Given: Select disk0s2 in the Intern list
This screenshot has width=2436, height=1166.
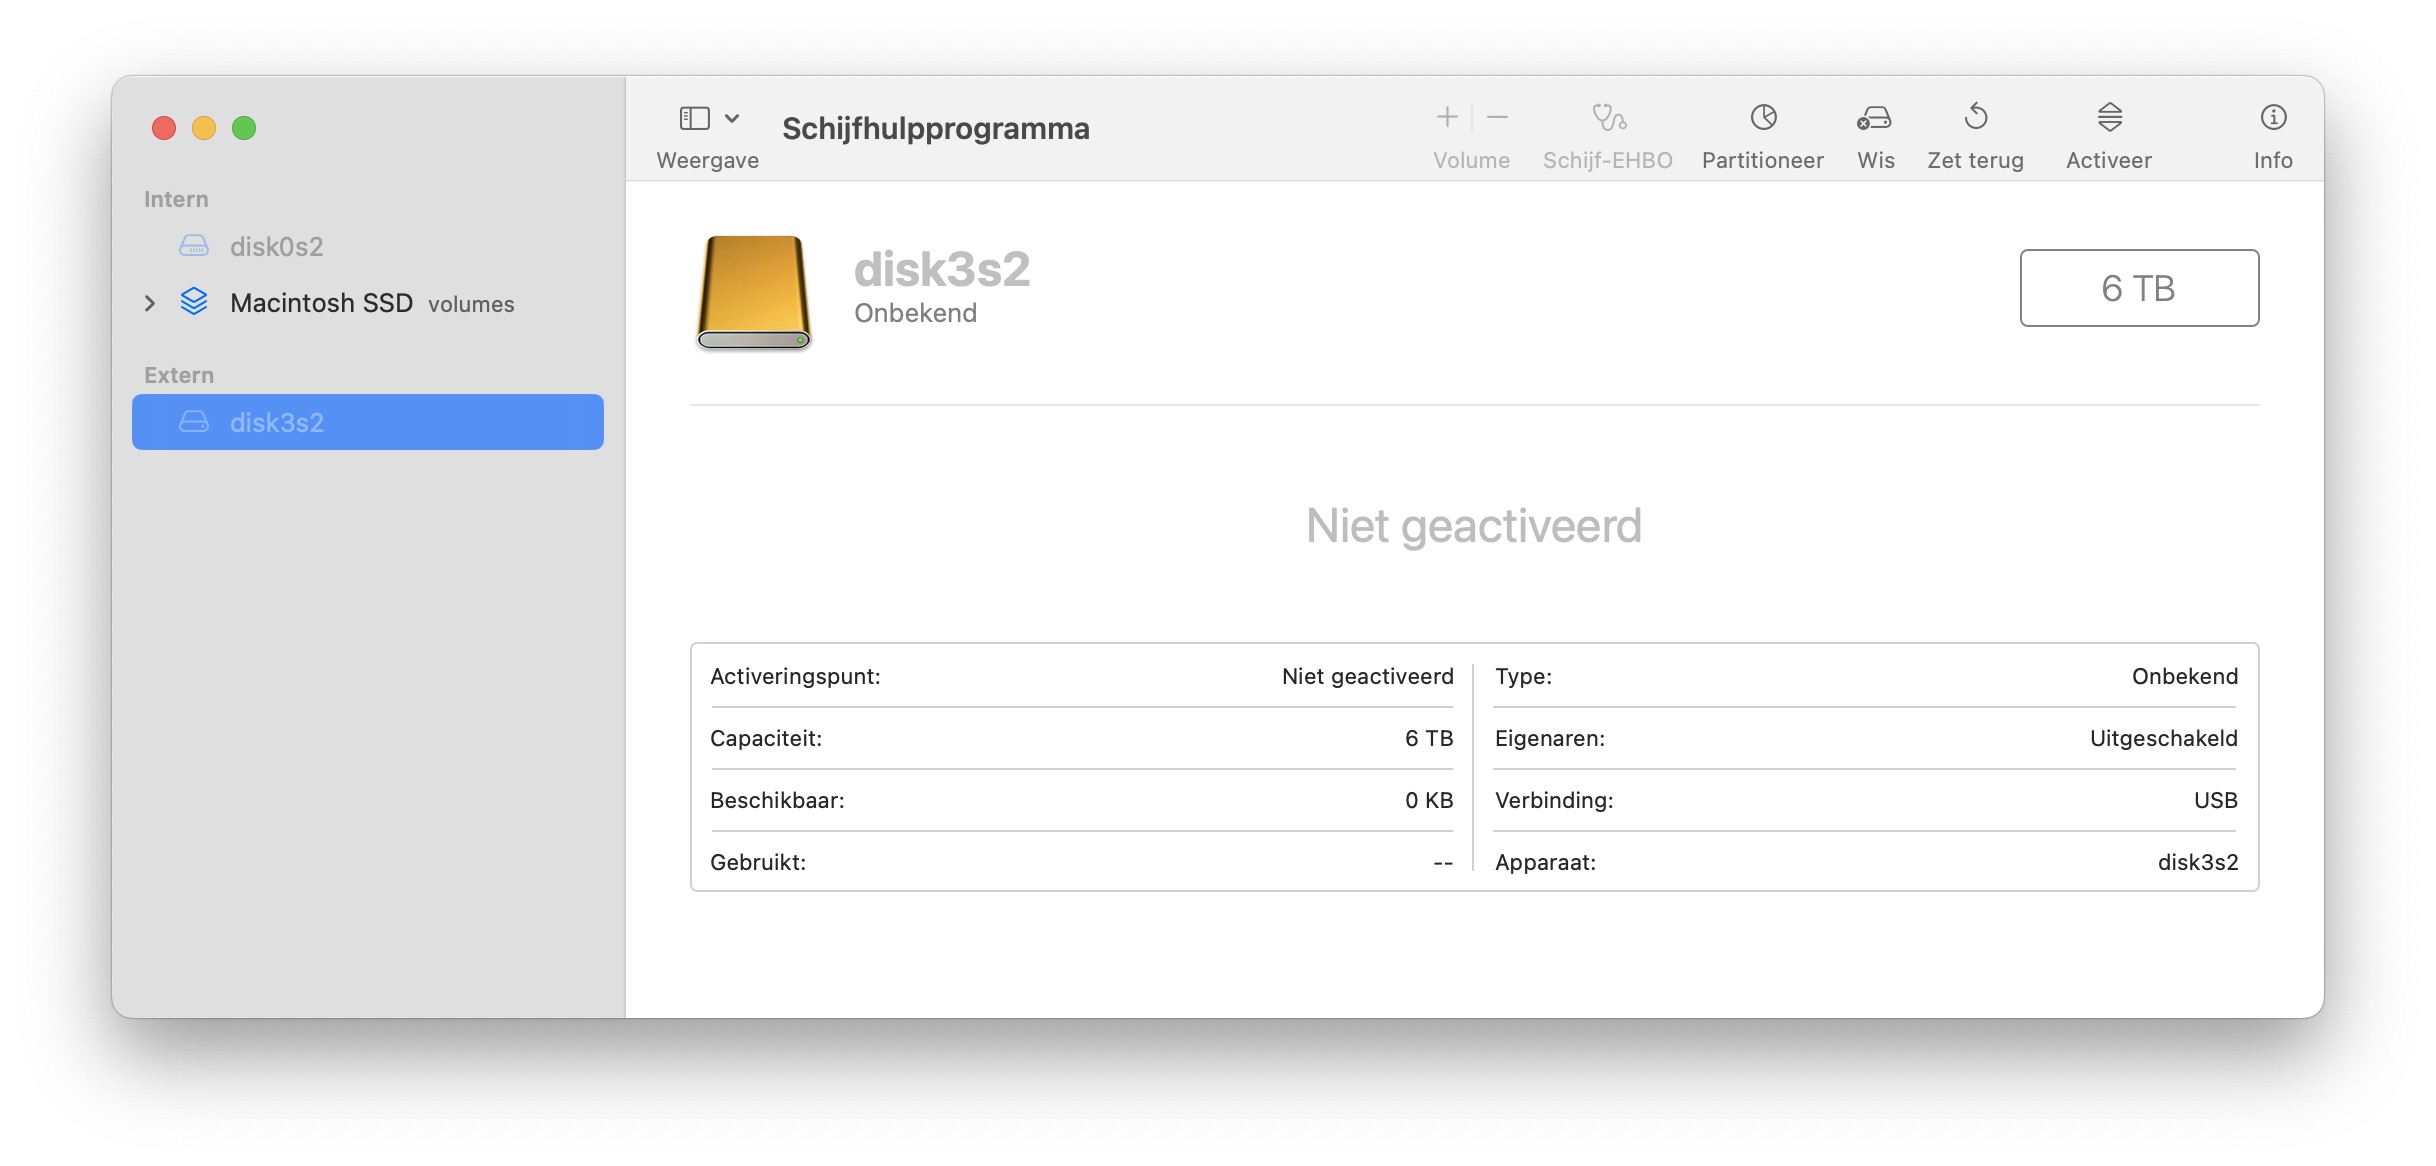Looking at the screenshot, I should 368,246.
